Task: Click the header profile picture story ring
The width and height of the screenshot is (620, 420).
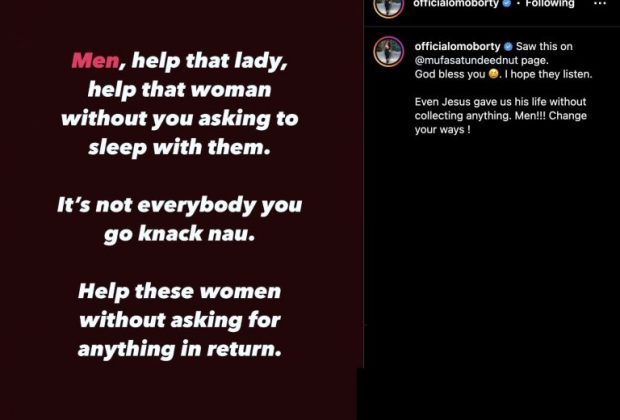Action: coord(389,7)
